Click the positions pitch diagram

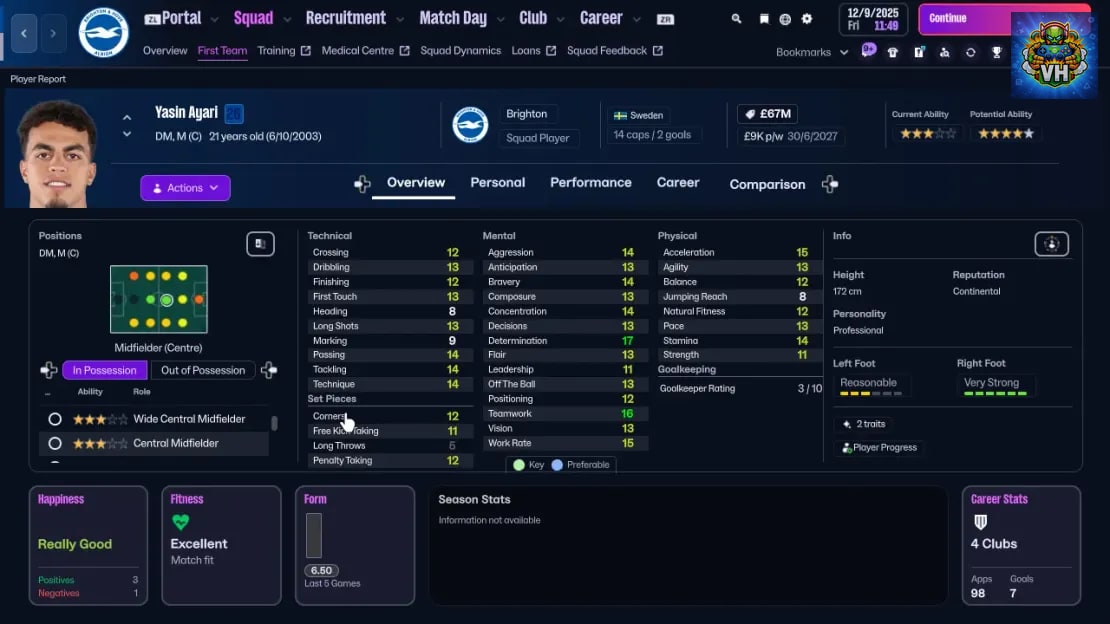(x=159, y=299)
